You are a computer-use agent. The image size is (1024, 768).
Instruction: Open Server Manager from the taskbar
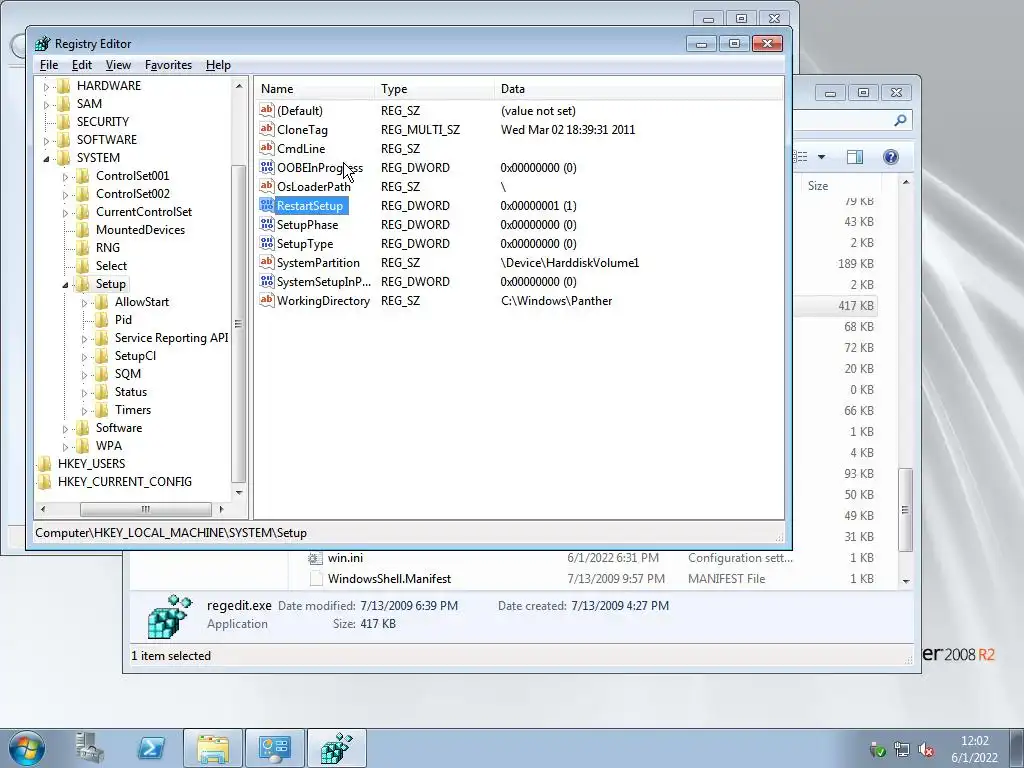[x=90, y=748]
